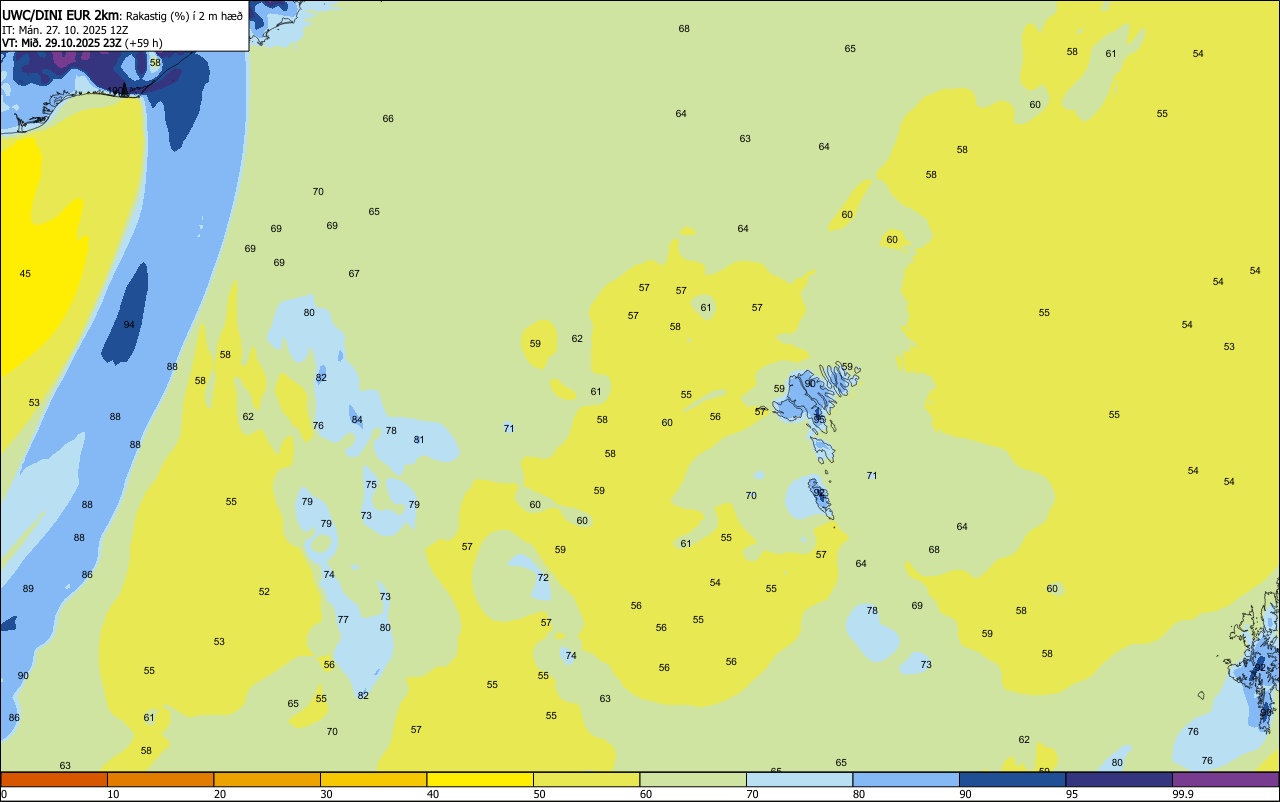The height and width of the screenshot is (802, 1280).
Task: Click the map value 75
Action: pyautogui.click(x=371, y=485)
